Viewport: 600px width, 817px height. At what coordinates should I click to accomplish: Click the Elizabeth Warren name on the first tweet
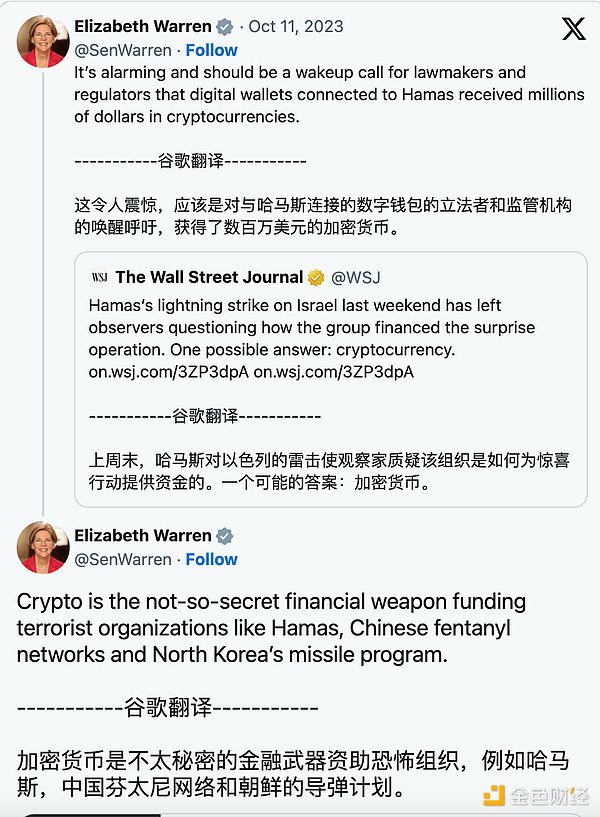[143, 27]
